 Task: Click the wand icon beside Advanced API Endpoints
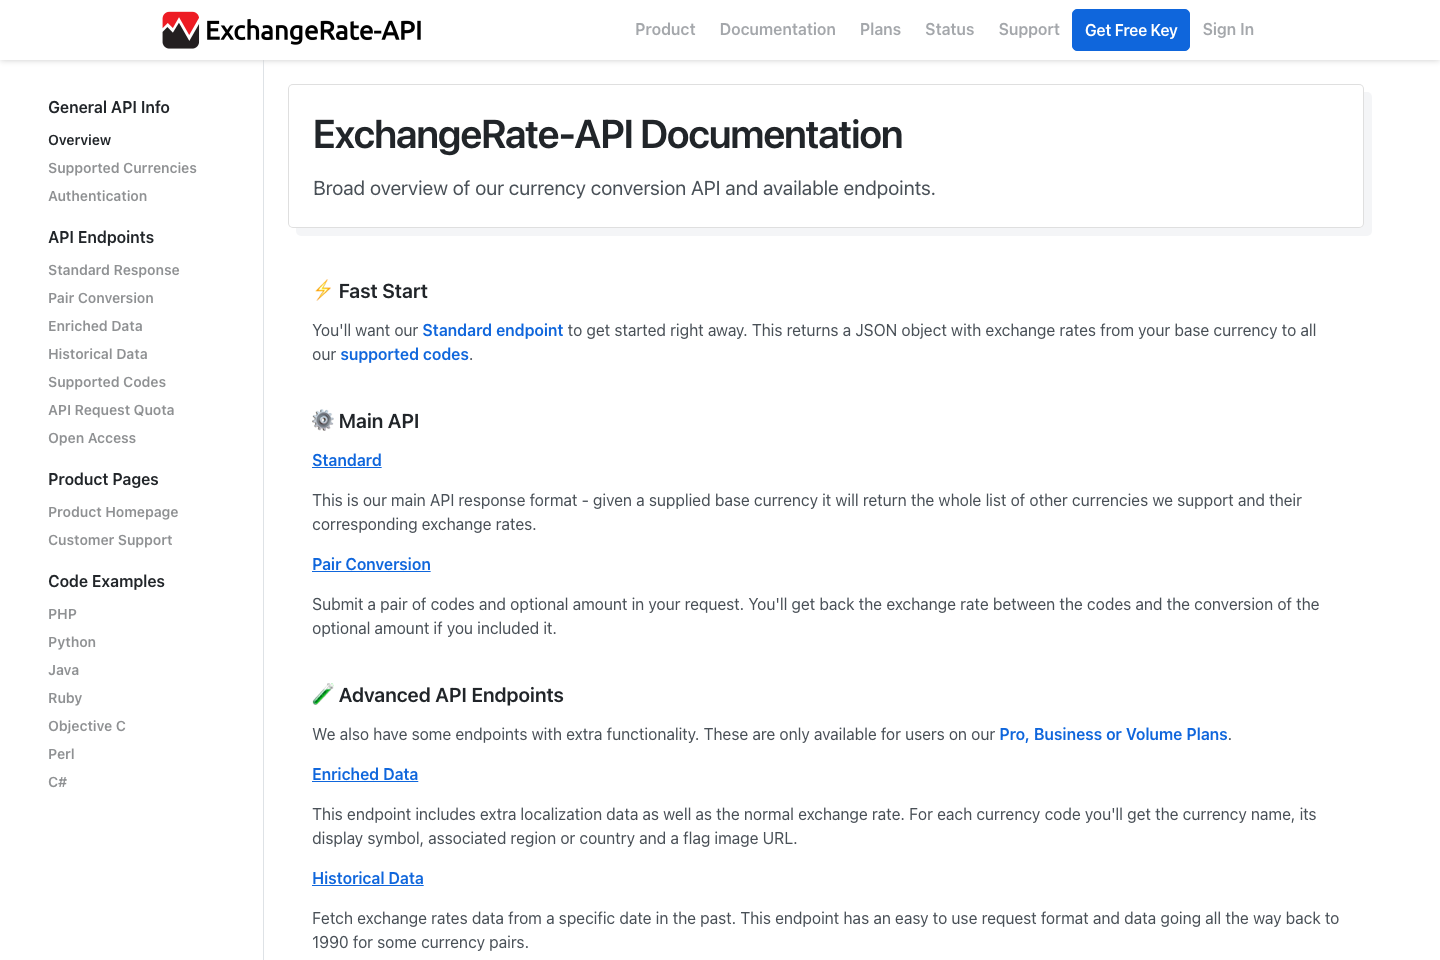[x=322, y=694]
